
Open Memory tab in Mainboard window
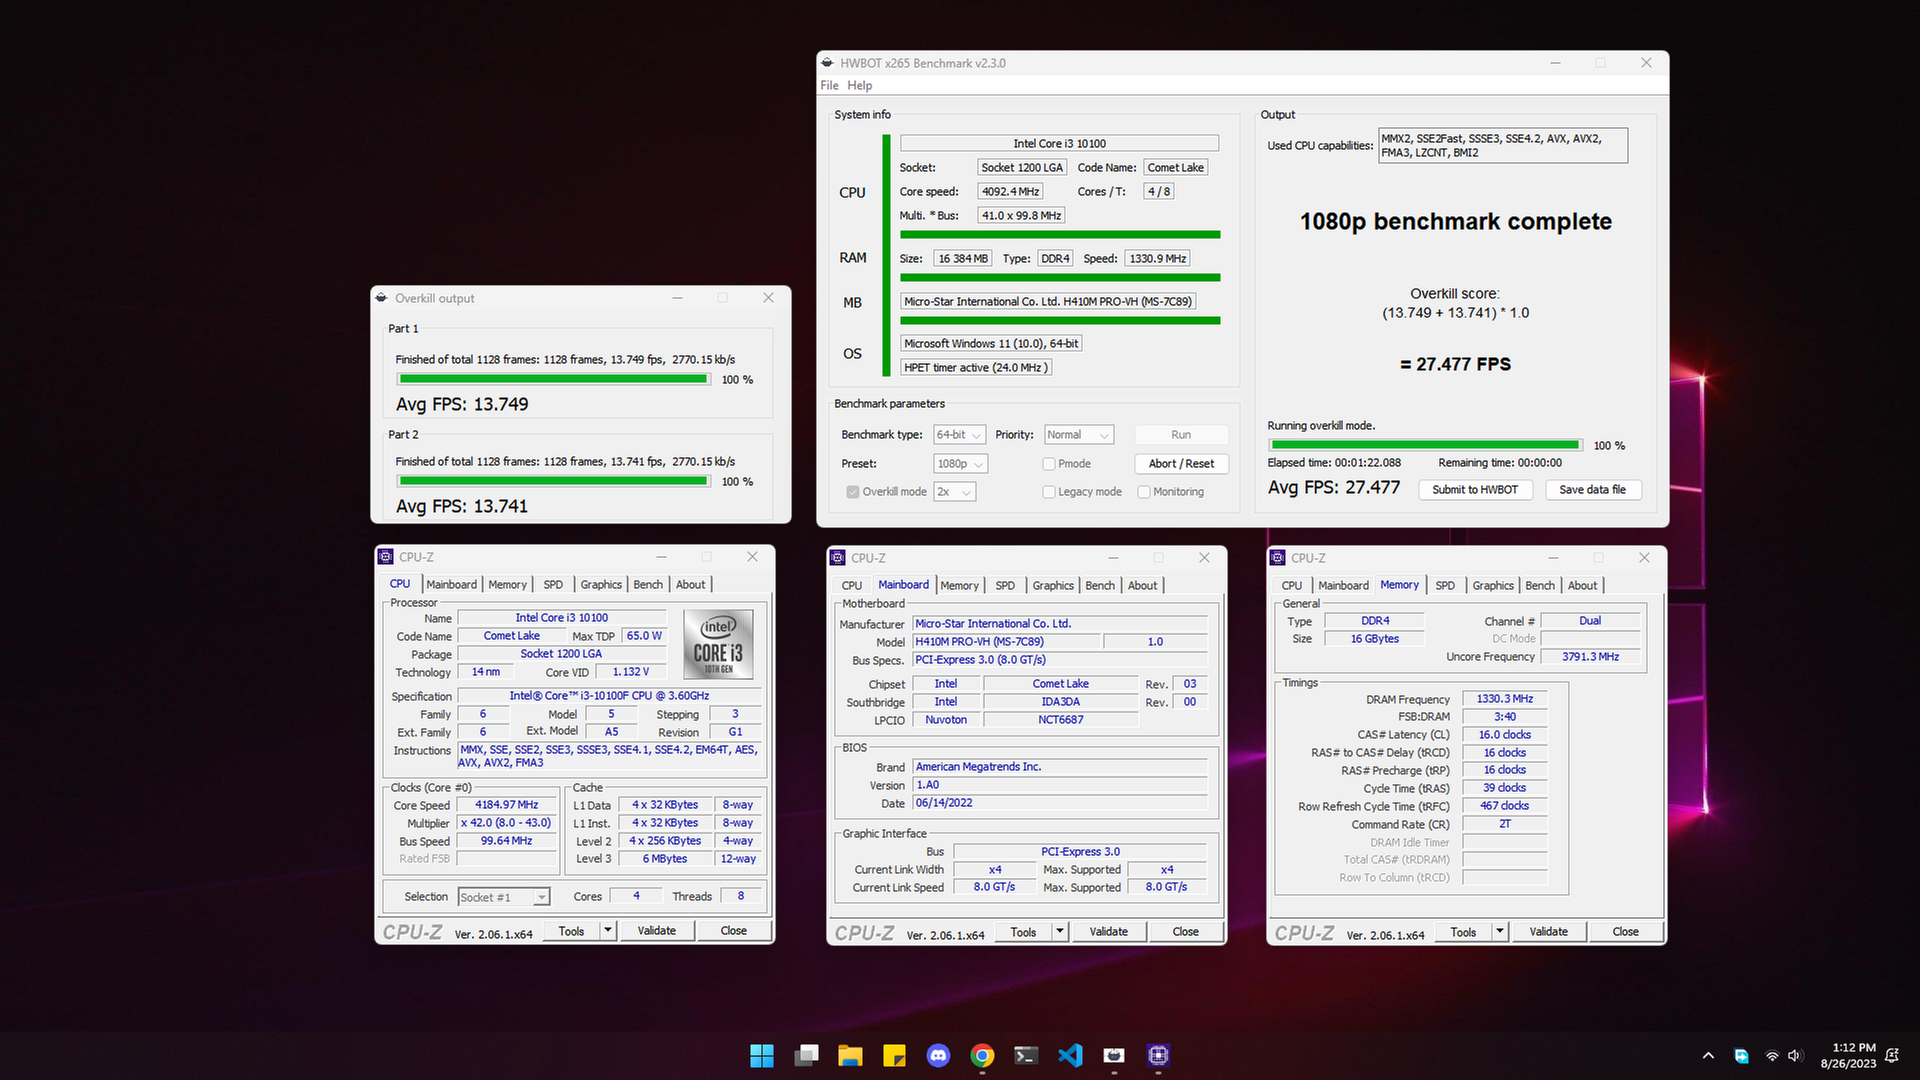959,586
